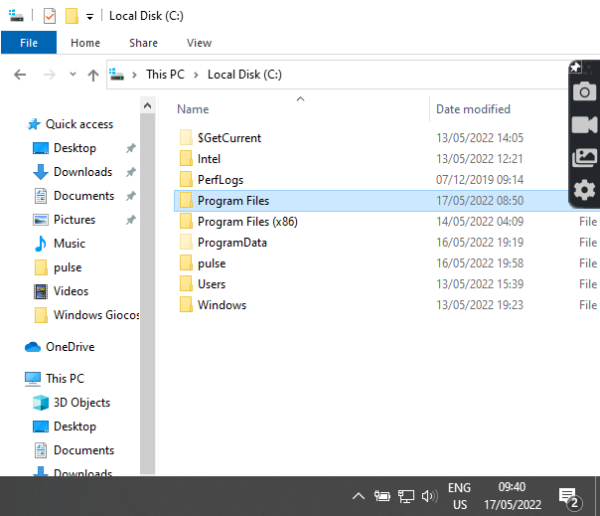
Task: Click the Properties quick access toolbar icon
Action: point(50,16)
